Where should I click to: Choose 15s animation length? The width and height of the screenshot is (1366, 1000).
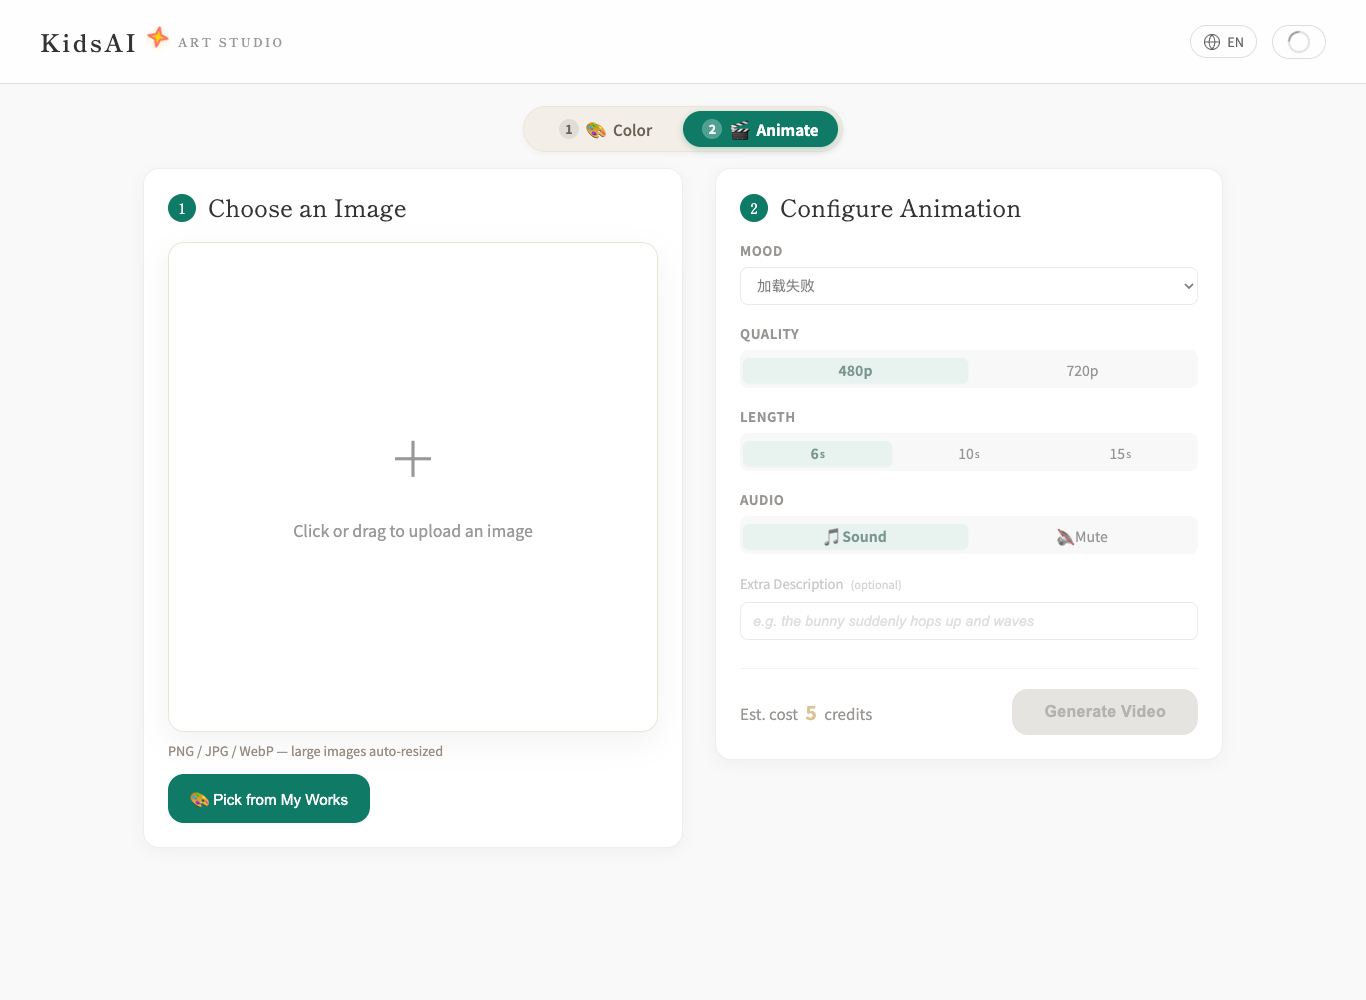pos(1120,454)
